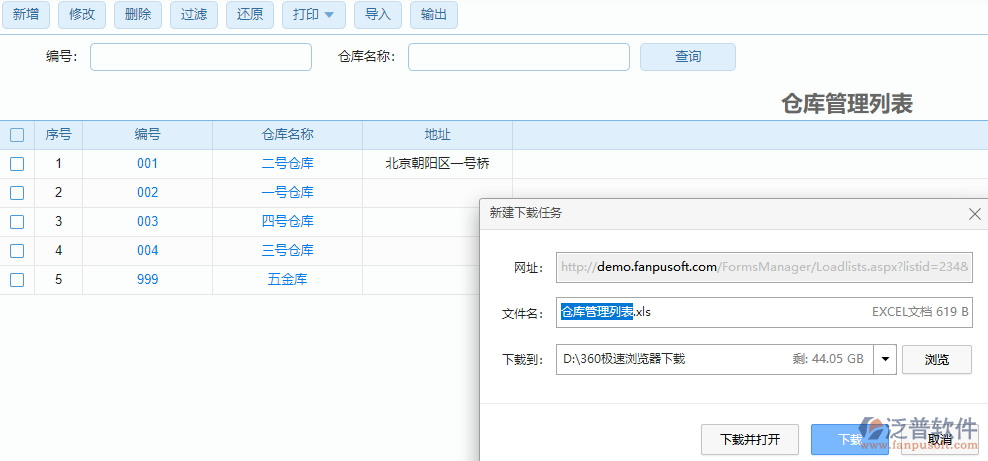Viewport: 988px width, 461px height.
Task: Focus the 仓库名称 search field
Action: 519,57
